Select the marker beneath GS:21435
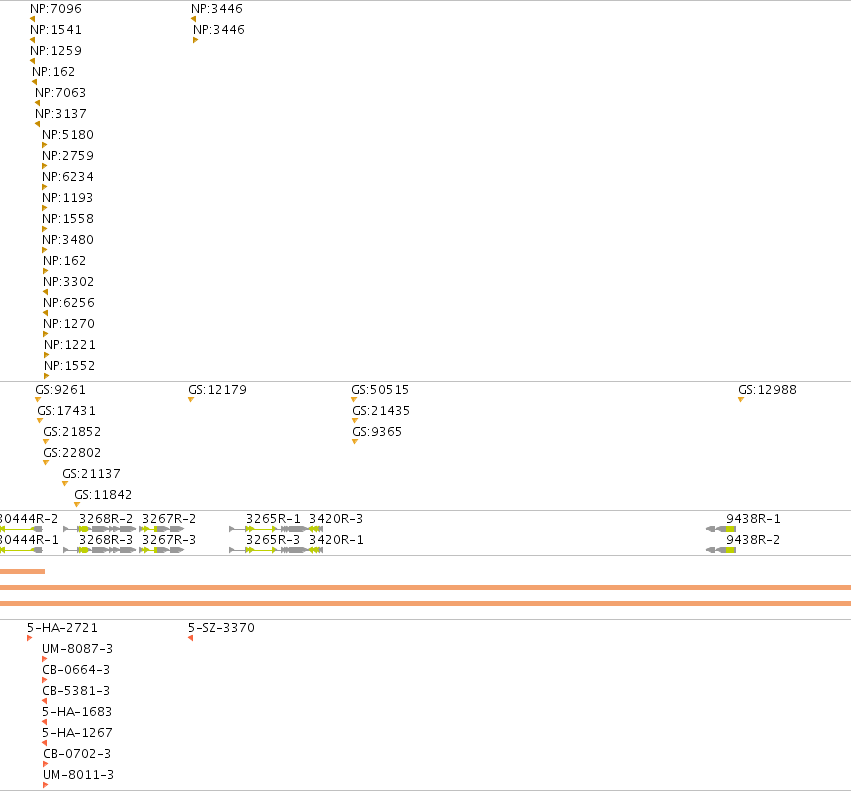 click(x=355, y=421)
